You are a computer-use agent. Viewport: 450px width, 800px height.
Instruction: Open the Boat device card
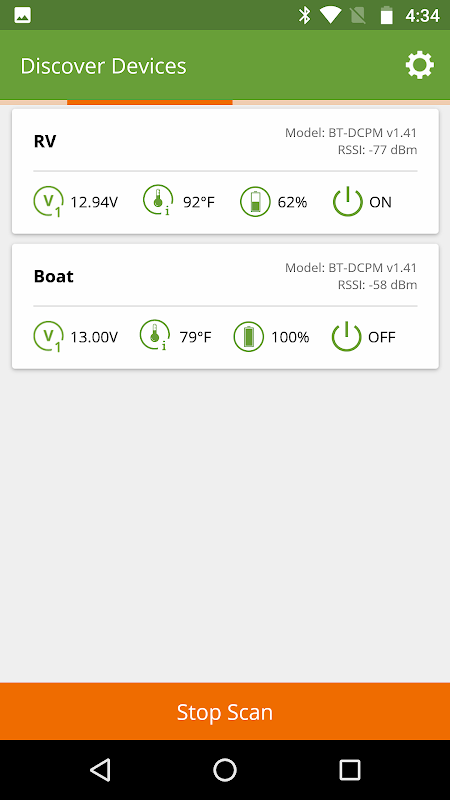coord(225,306)
